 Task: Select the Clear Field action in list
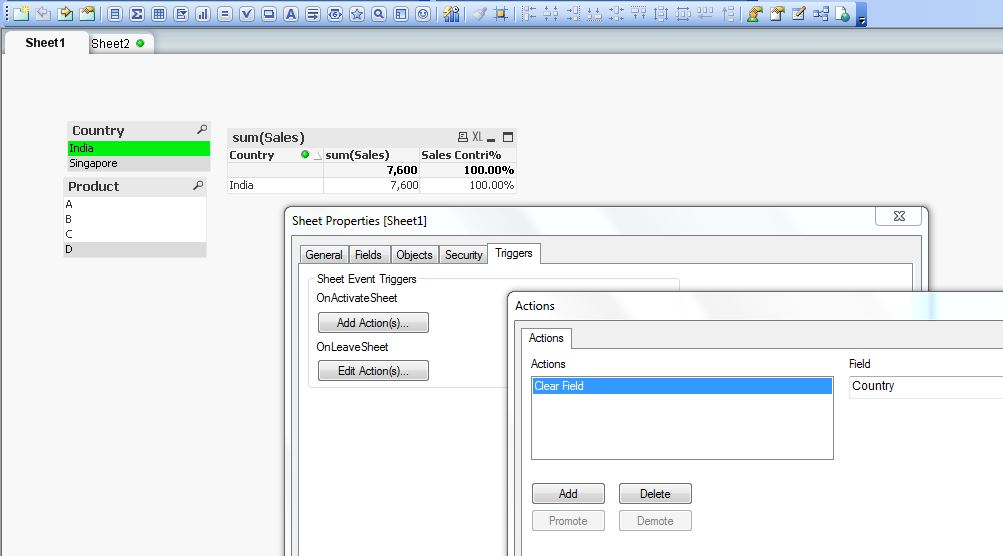coord(682,386)
